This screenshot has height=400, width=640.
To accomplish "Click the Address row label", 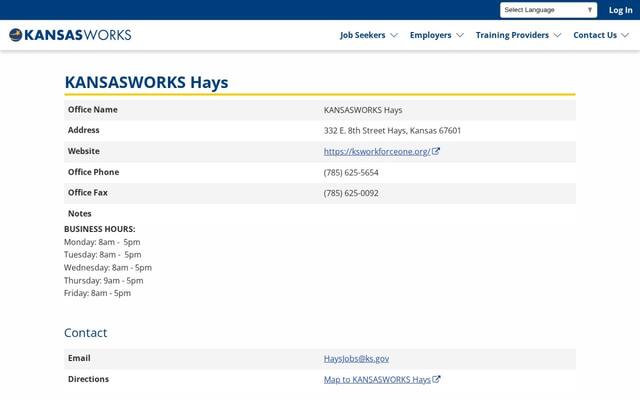I will click(x=84, y=130).
